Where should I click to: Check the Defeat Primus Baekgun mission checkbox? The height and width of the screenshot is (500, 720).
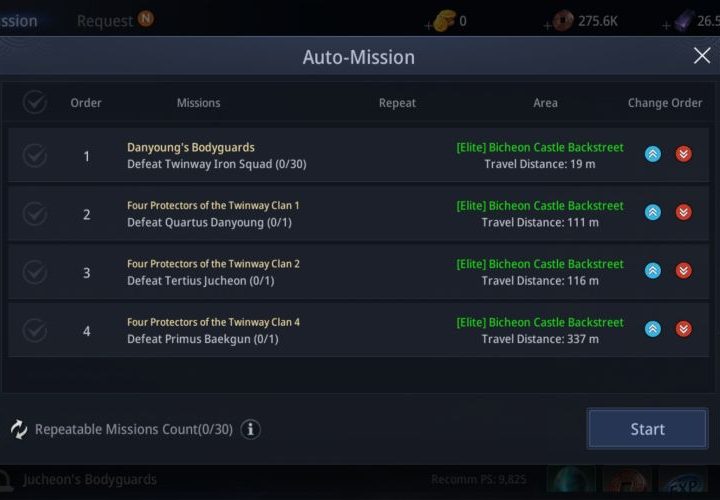pyautogui.click(x=35, y=330)
